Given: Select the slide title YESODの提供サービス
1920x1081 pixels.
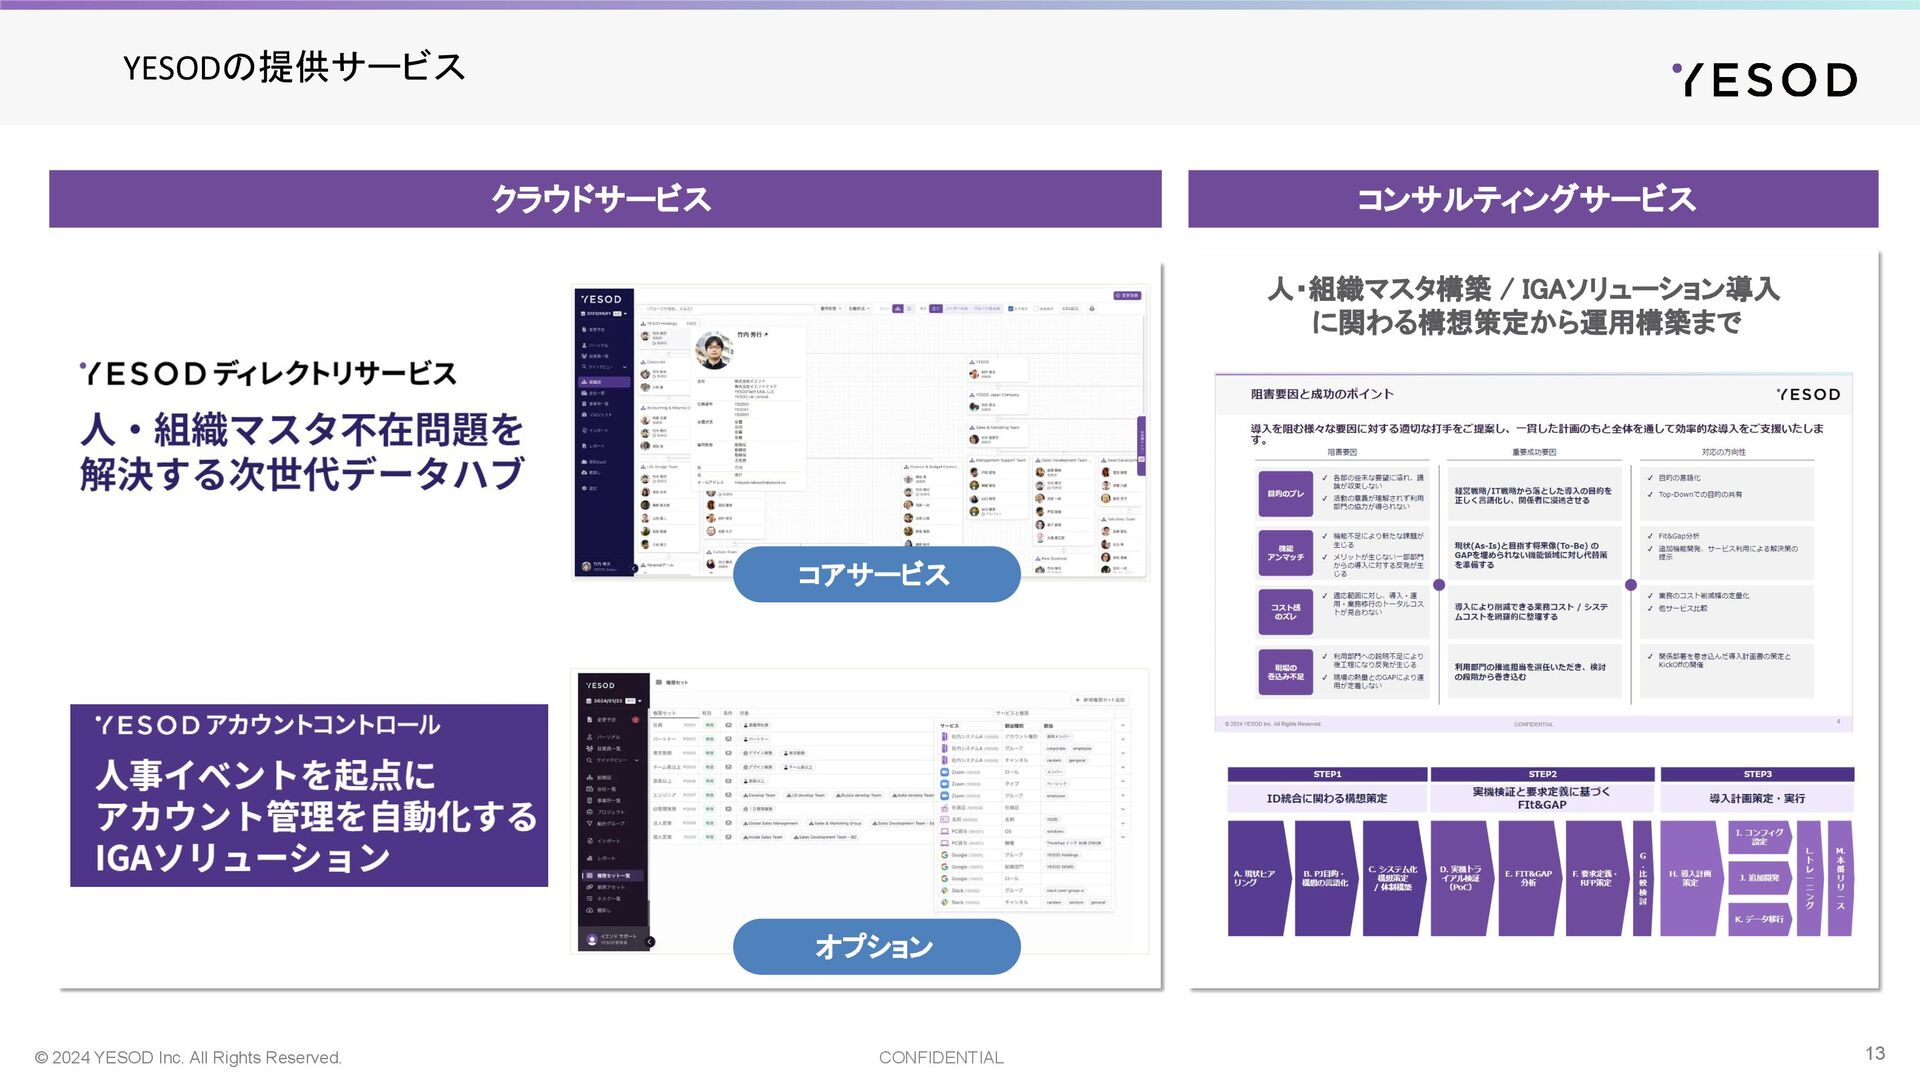Looking at the screenshot, I should (294, 67).
